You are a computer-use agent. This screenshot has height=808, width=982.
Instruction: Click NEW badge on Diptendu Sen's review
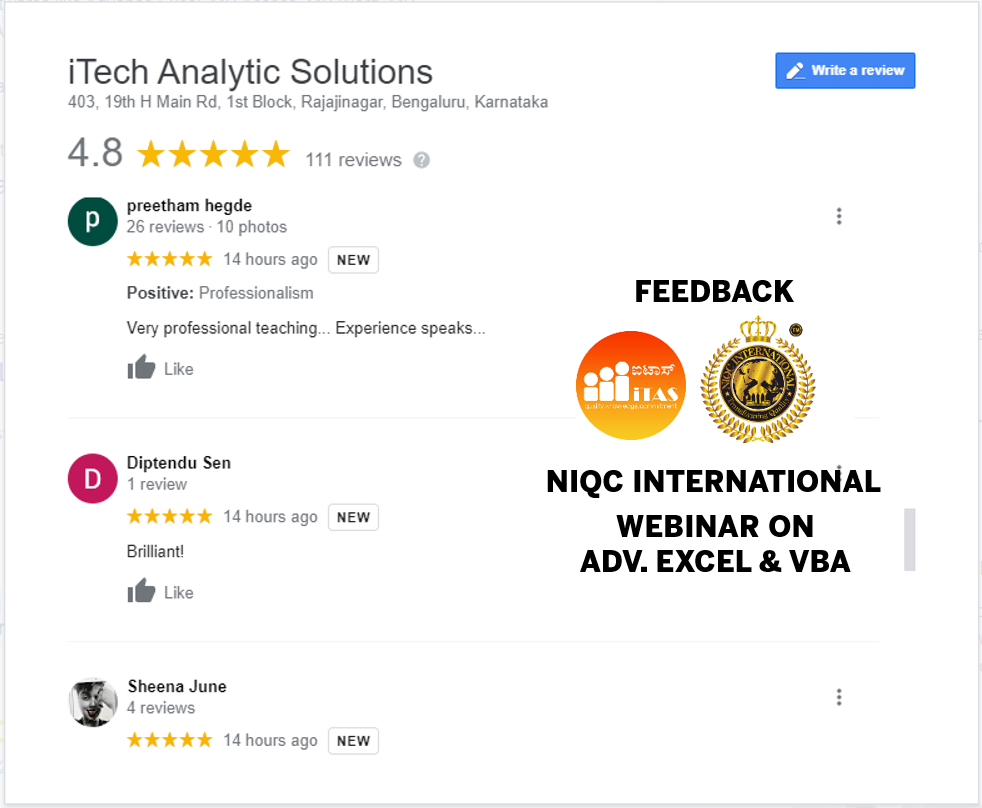pyautogui.click(x=353, y=517)
